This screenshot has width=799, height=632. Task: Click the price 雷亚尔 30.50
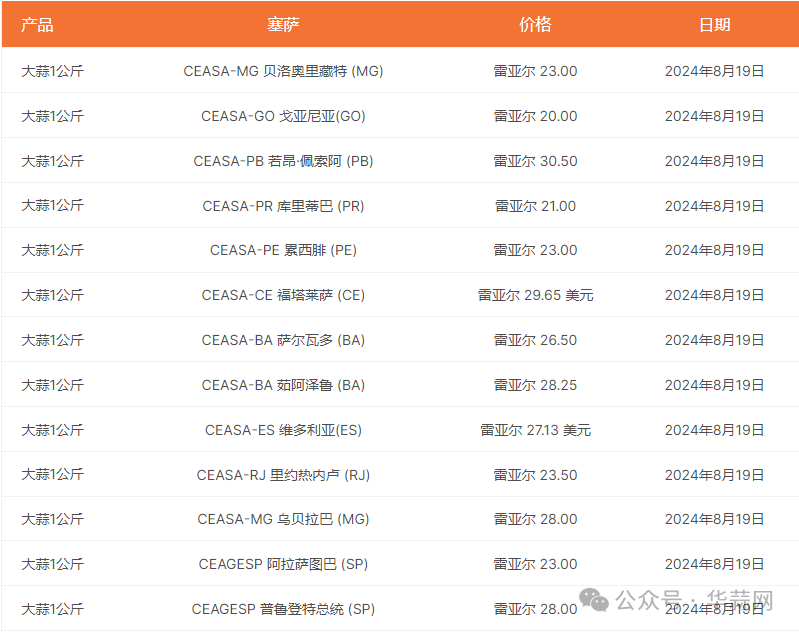(x=535, y=161)
